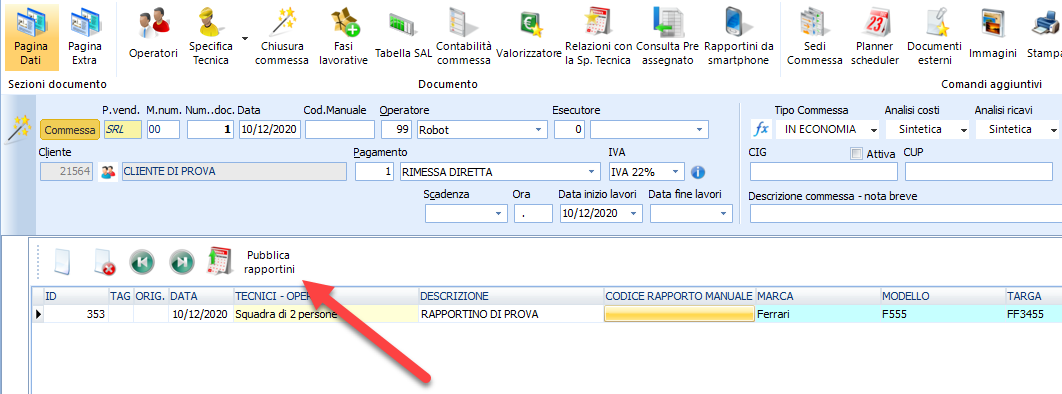
Task: Open the Scadenza dropdown
Action: click(499, 213)
